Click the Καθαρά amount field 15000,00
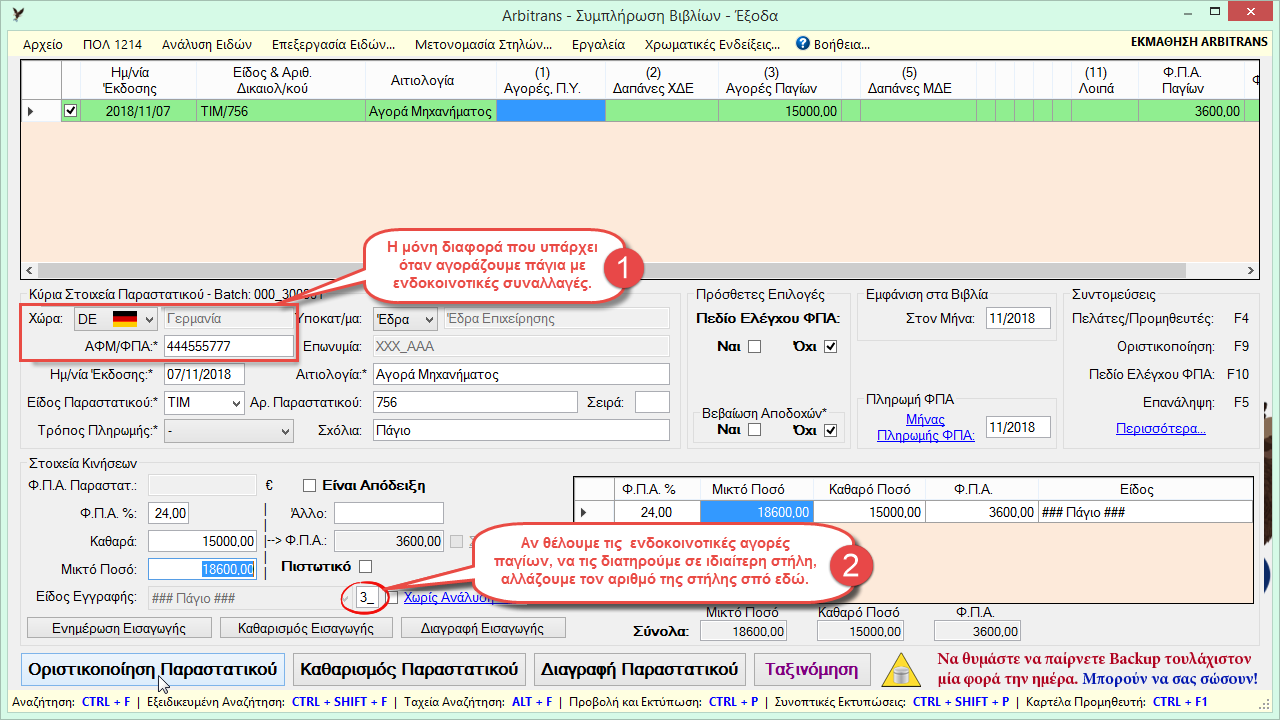Image resolution: width=1280 pixels, height=720 pixels. tap(202, 540)
